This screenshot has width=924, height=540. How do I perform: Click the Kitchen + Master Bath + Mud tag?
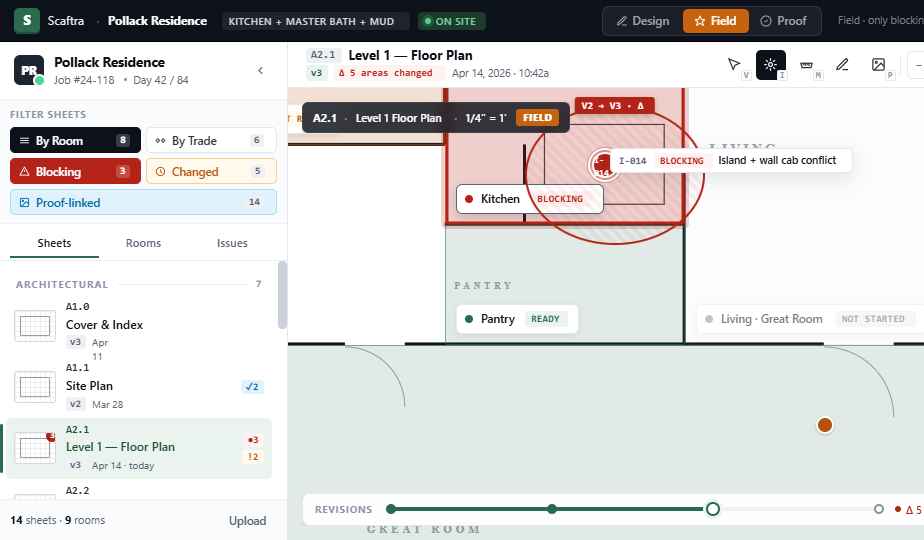(x=315, y=21)
